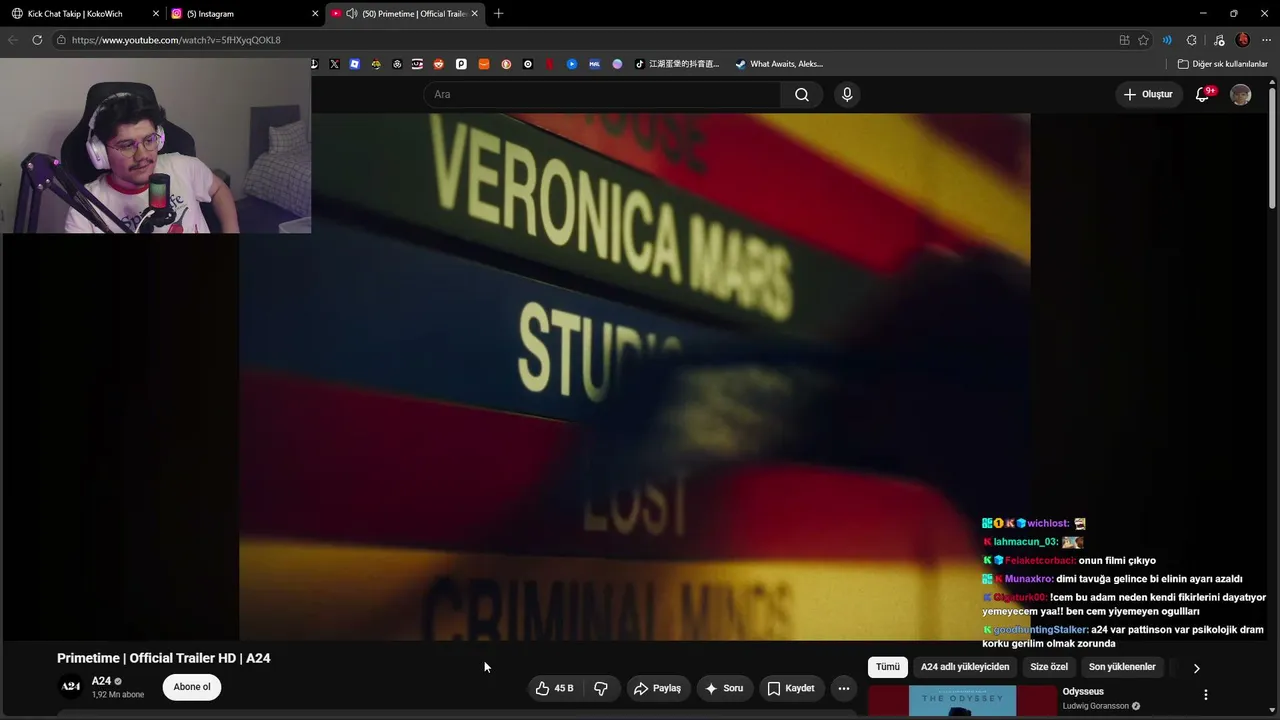Select the Son yüklenenler chip

pyautogui.click(x=1122, y=667)
